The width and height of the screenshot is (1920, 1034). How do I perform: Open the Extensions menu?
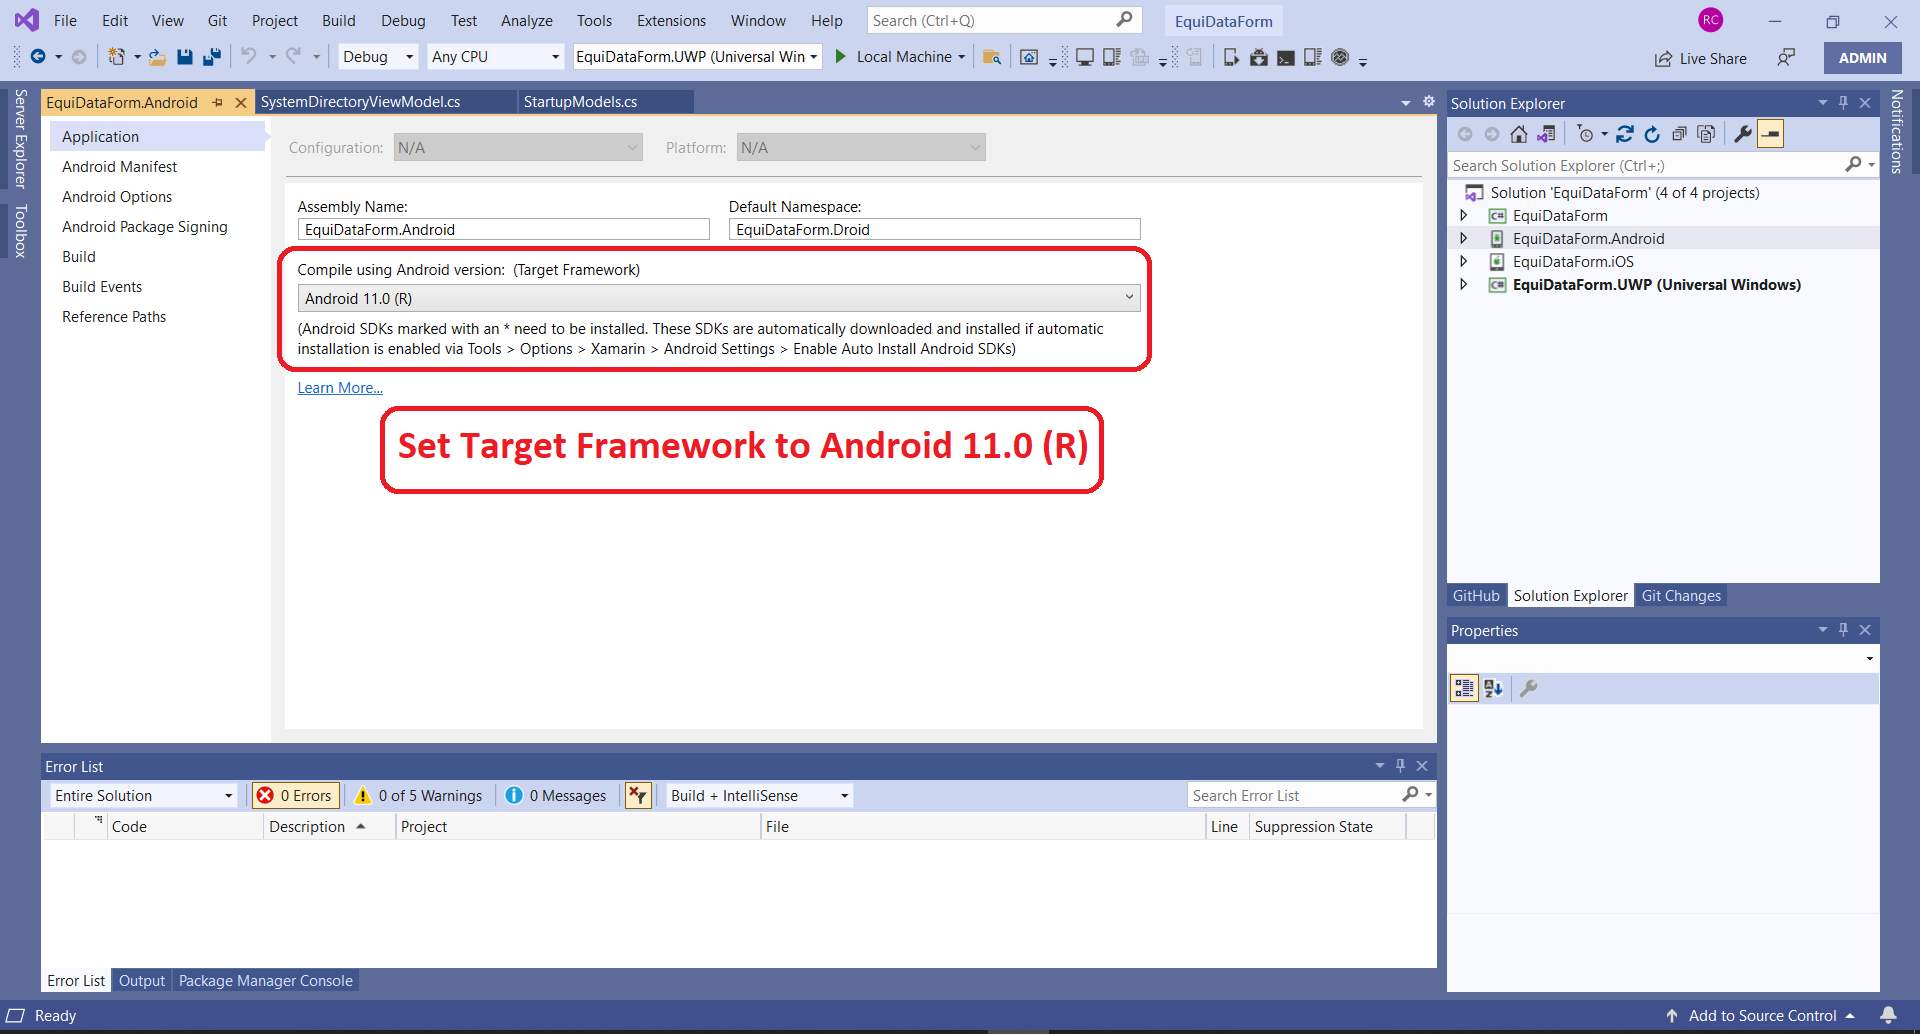(670, 20)
